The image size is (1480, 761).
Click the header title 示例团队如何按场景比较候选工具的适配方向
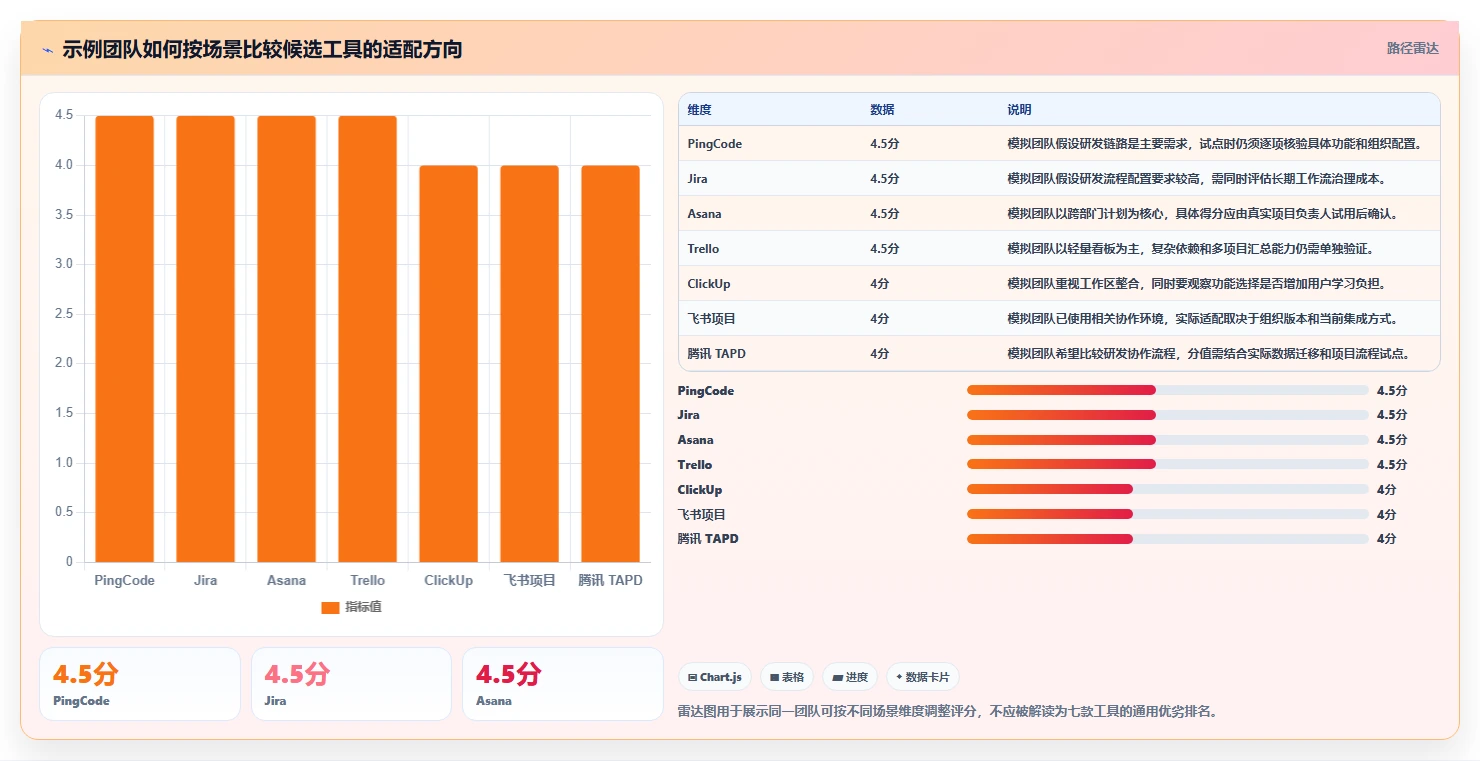point(262,50)
